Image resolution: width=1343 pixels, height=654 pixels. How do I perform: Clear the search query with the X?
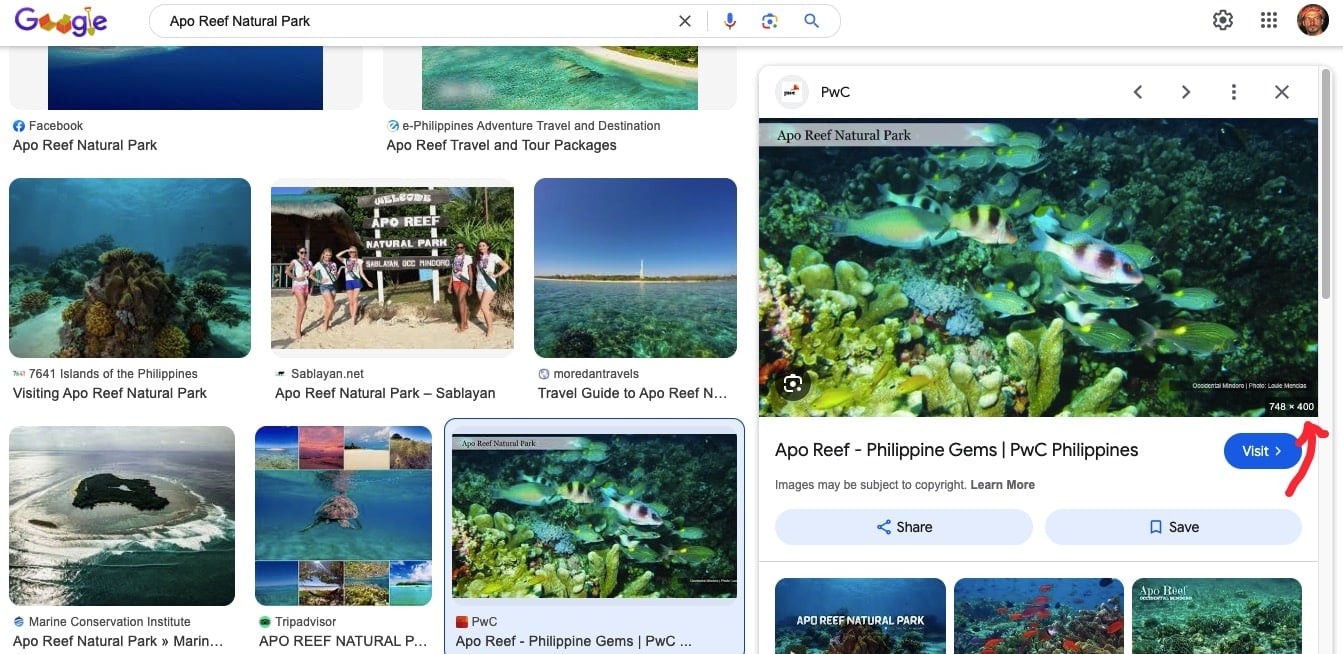[x=684, y=20]
